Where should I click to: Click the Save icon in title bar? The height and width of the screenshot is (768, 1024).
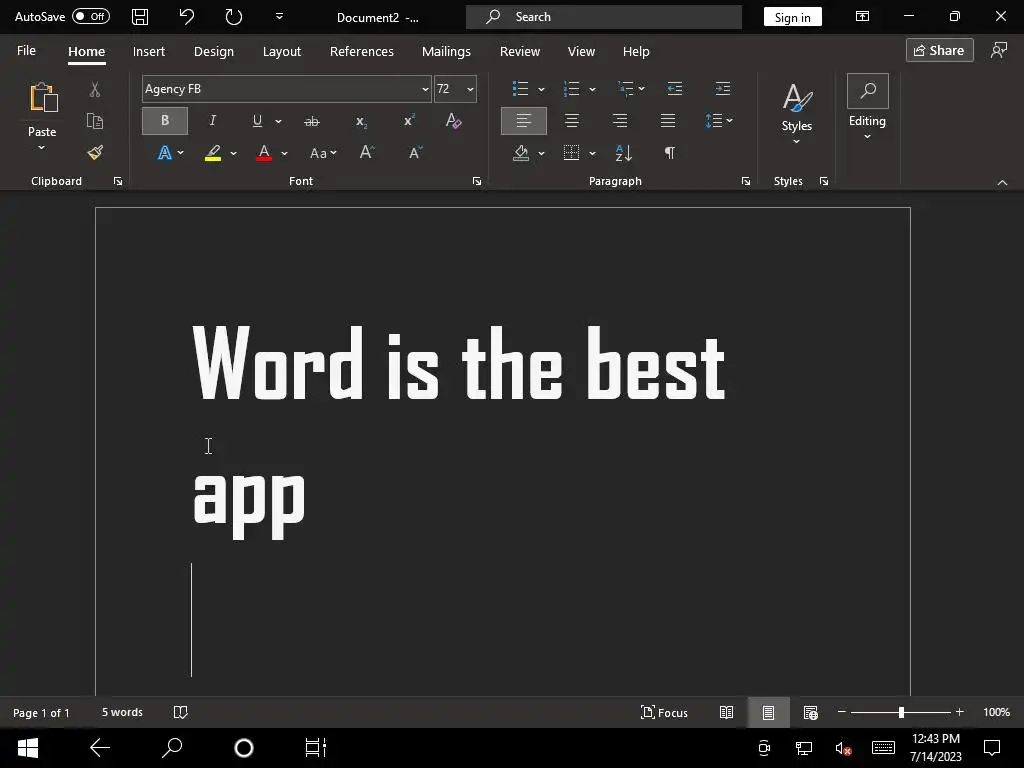point(140,17)
